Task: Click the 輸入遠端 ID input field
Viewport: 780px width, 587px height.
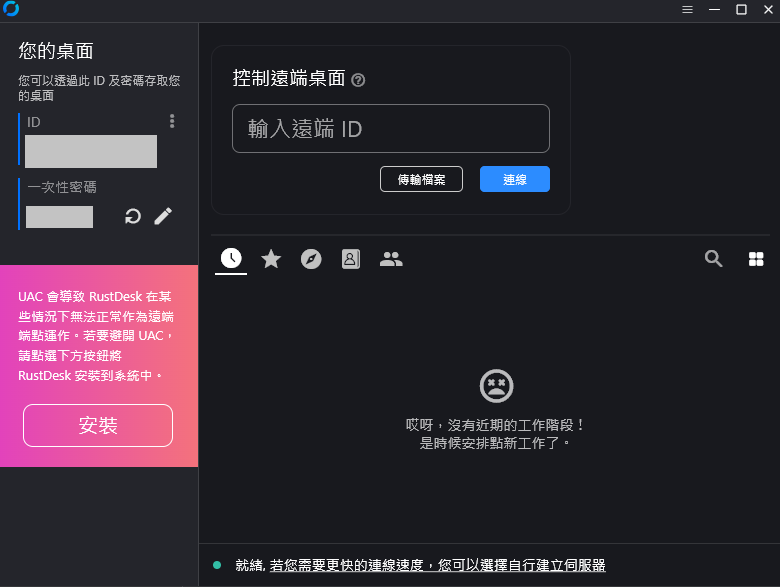Action: coord(391,128)
